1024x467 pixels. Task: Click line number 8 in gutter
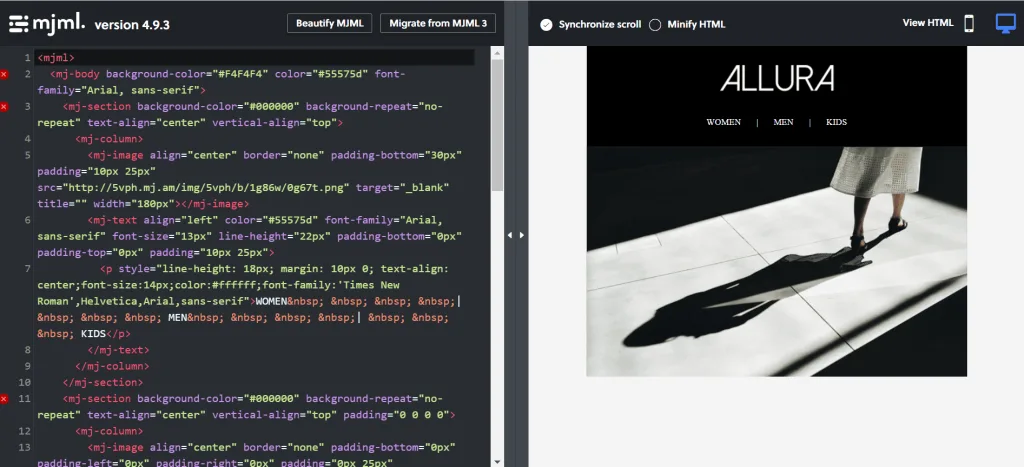[x=27, y=350]
